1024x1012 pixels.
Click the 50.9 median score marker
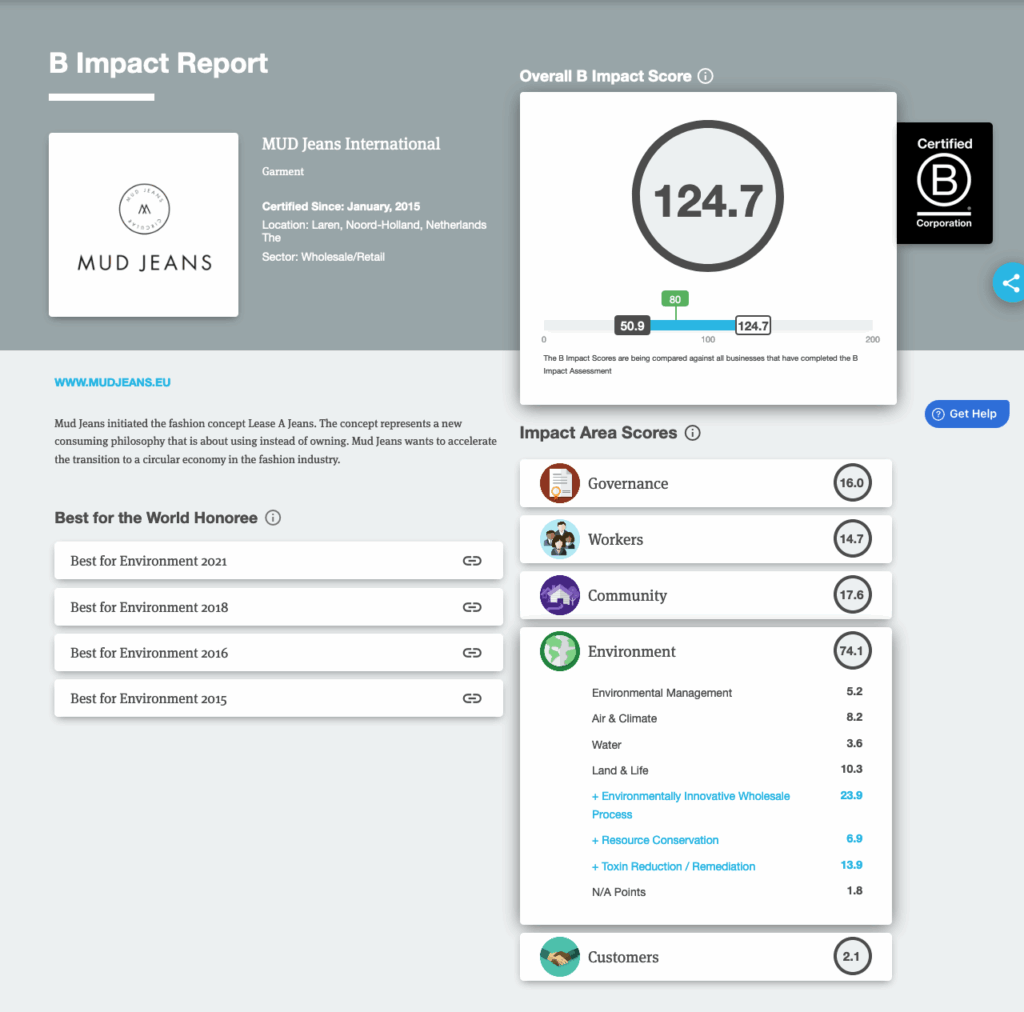click(632, 326)
